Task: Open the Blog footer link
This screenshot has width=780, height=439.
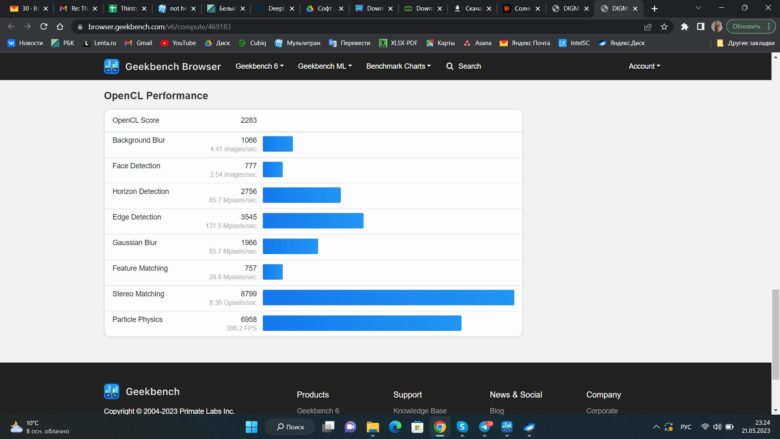Action: (x=496, y=411)
